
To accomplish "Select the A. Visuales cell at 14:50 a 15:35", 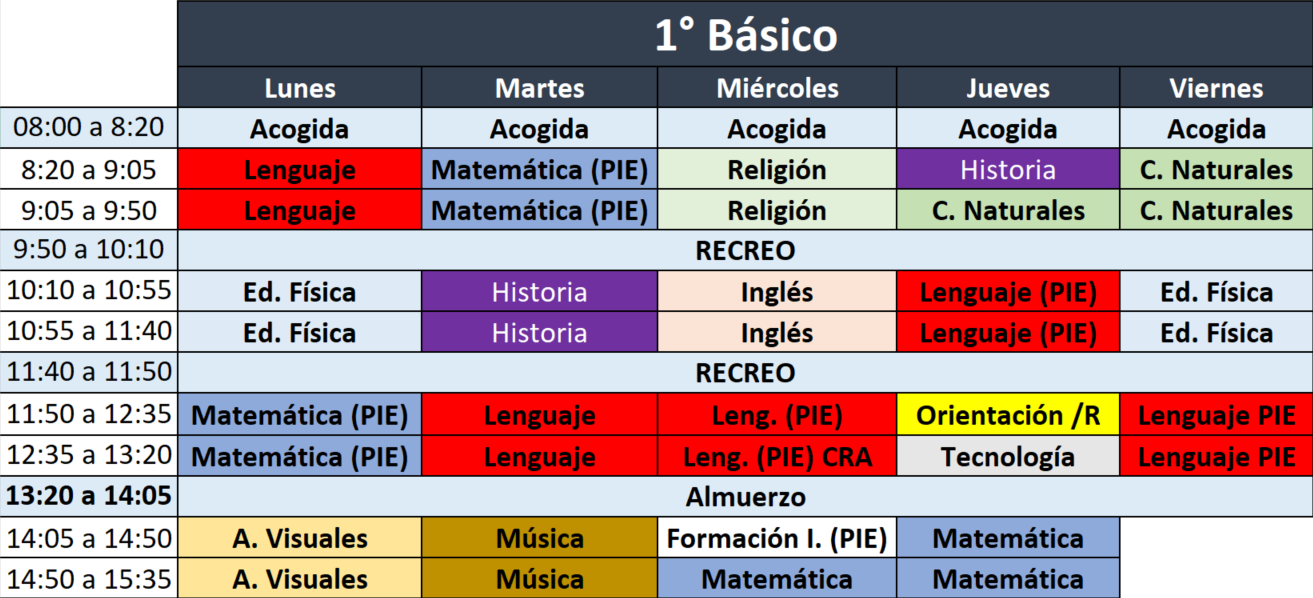I will (x=300, y=579).
